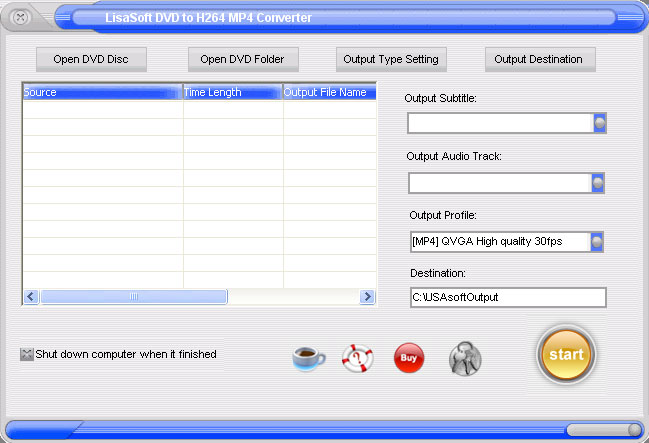
Task: Expand the Output Profile dropdown
Action: pyautogui.click(x=597, y=242)
